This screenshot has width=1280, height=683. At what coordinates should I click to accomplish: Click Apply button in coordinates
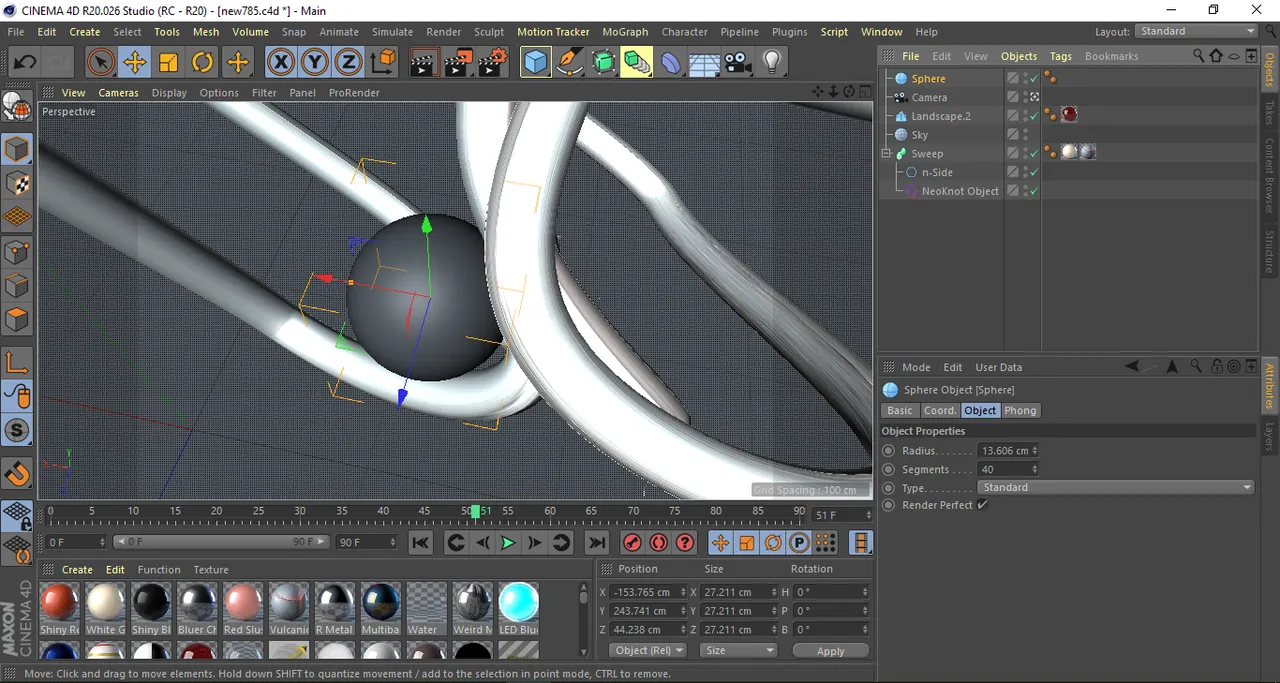[830, 650]
